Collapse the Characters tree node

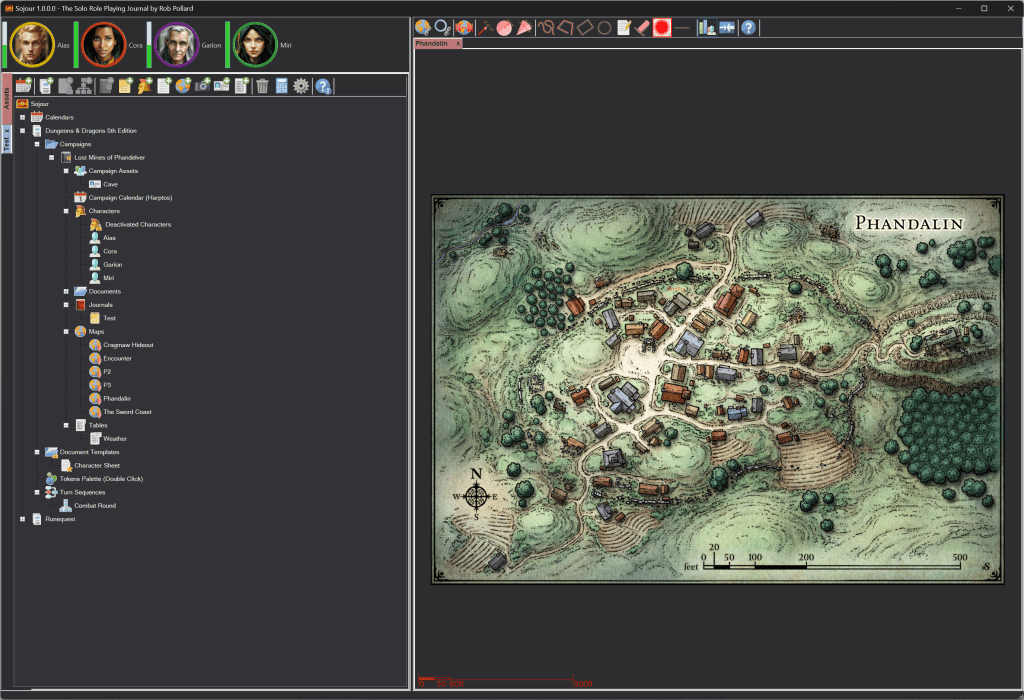[x=66, y=211]
